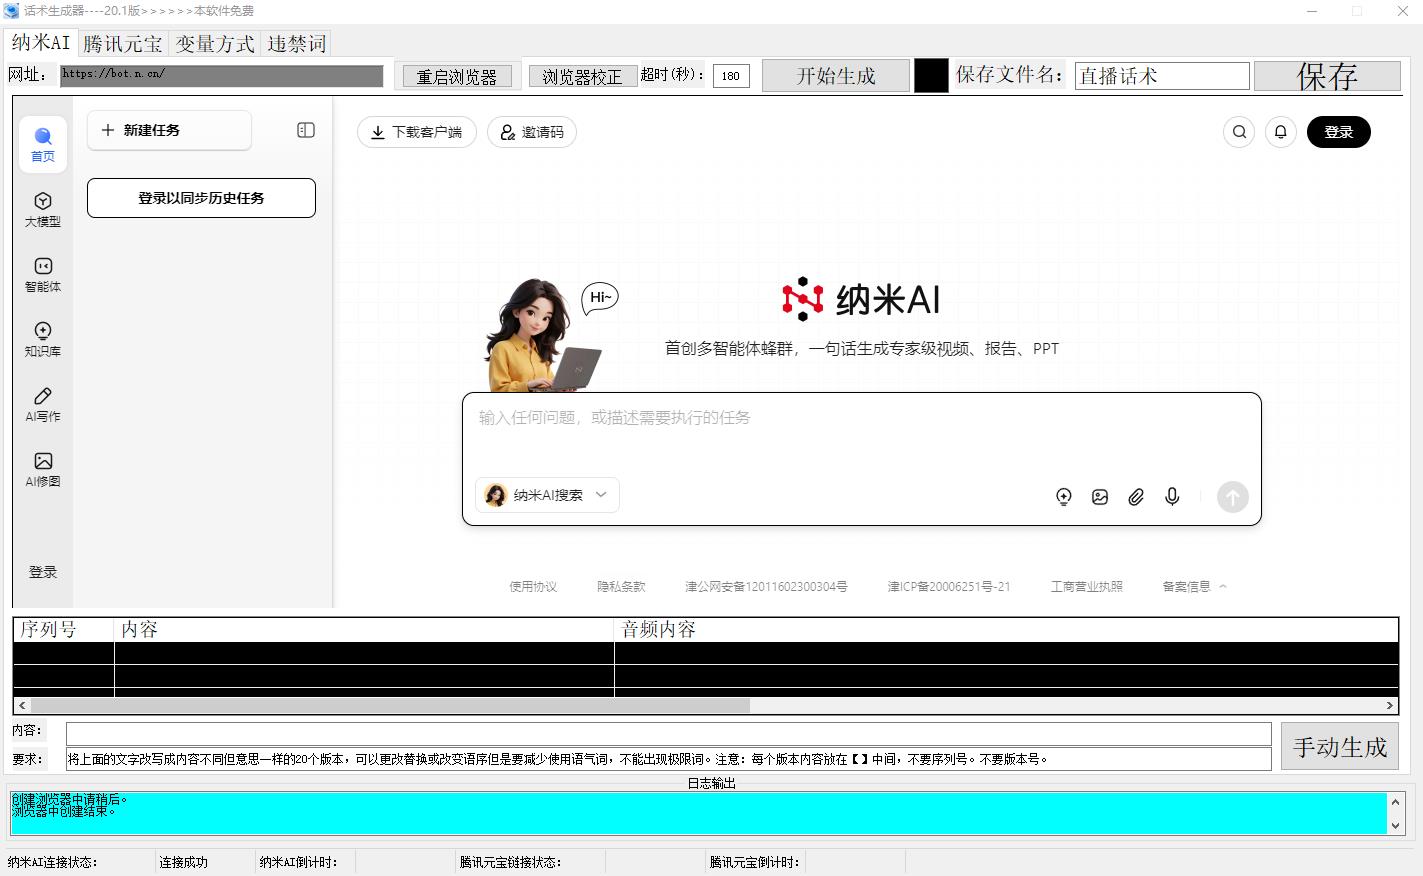The height and width of the screenshot is (876, 1423).
Task: Click the Hi~ girl avatar illustration
Action: coord(543,334)
